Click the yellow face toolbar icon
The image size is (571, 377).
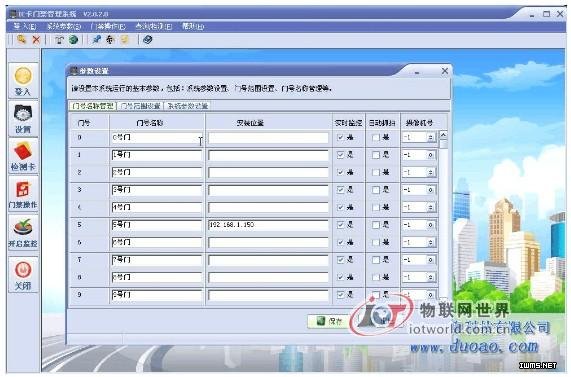pyautogui.click(x=125, y=39)
